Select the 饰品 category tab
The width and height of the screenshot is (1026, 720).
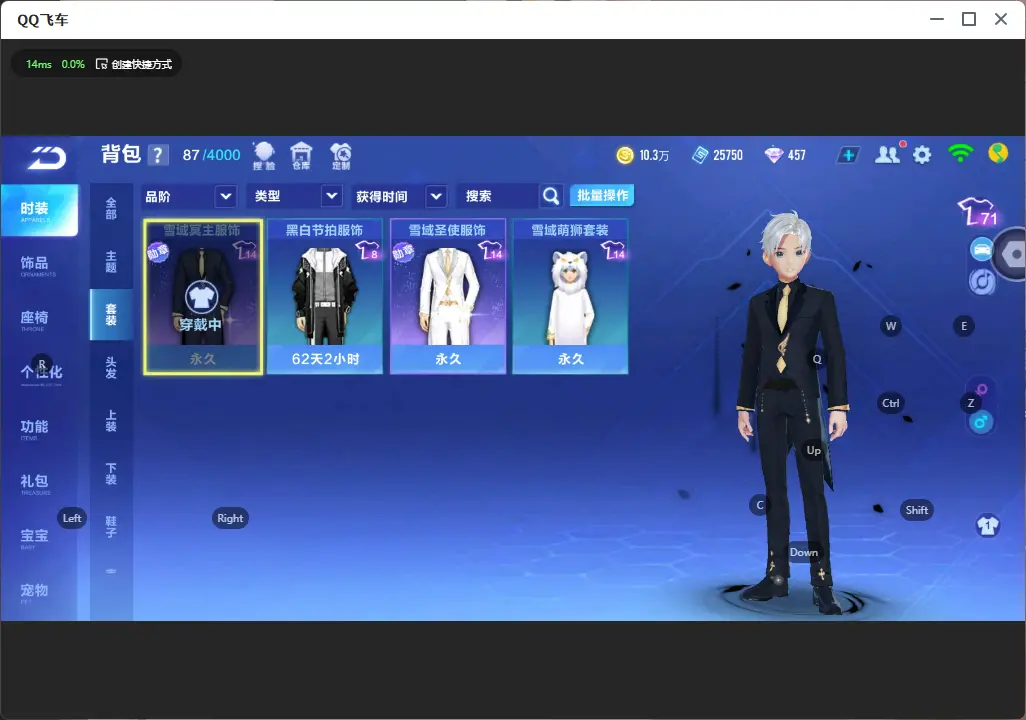coord(38,265)
